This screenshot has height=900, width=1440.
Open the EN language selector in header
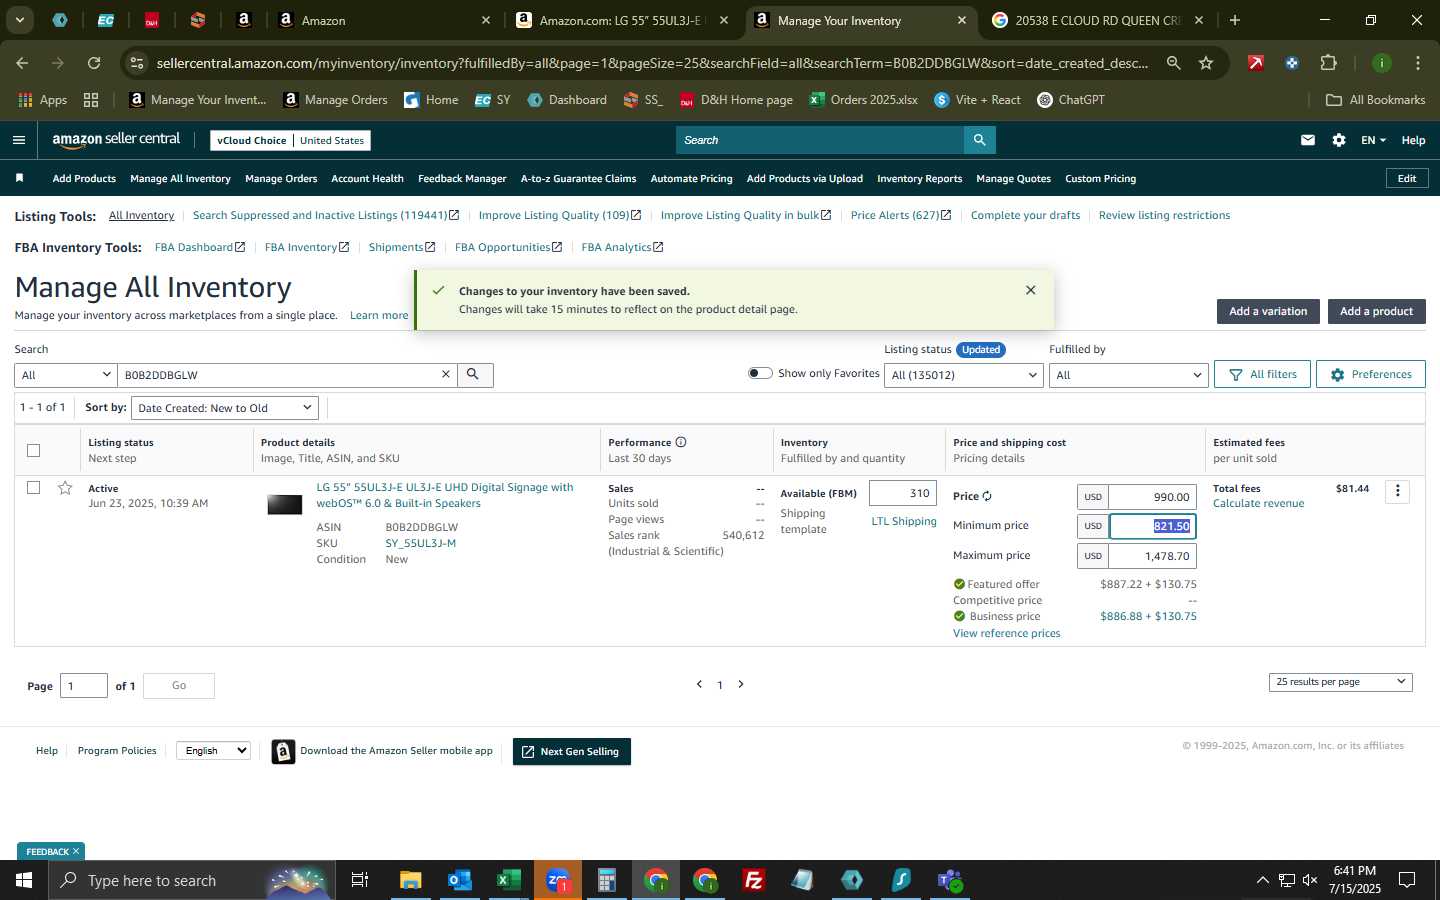tap(1373, 140)
